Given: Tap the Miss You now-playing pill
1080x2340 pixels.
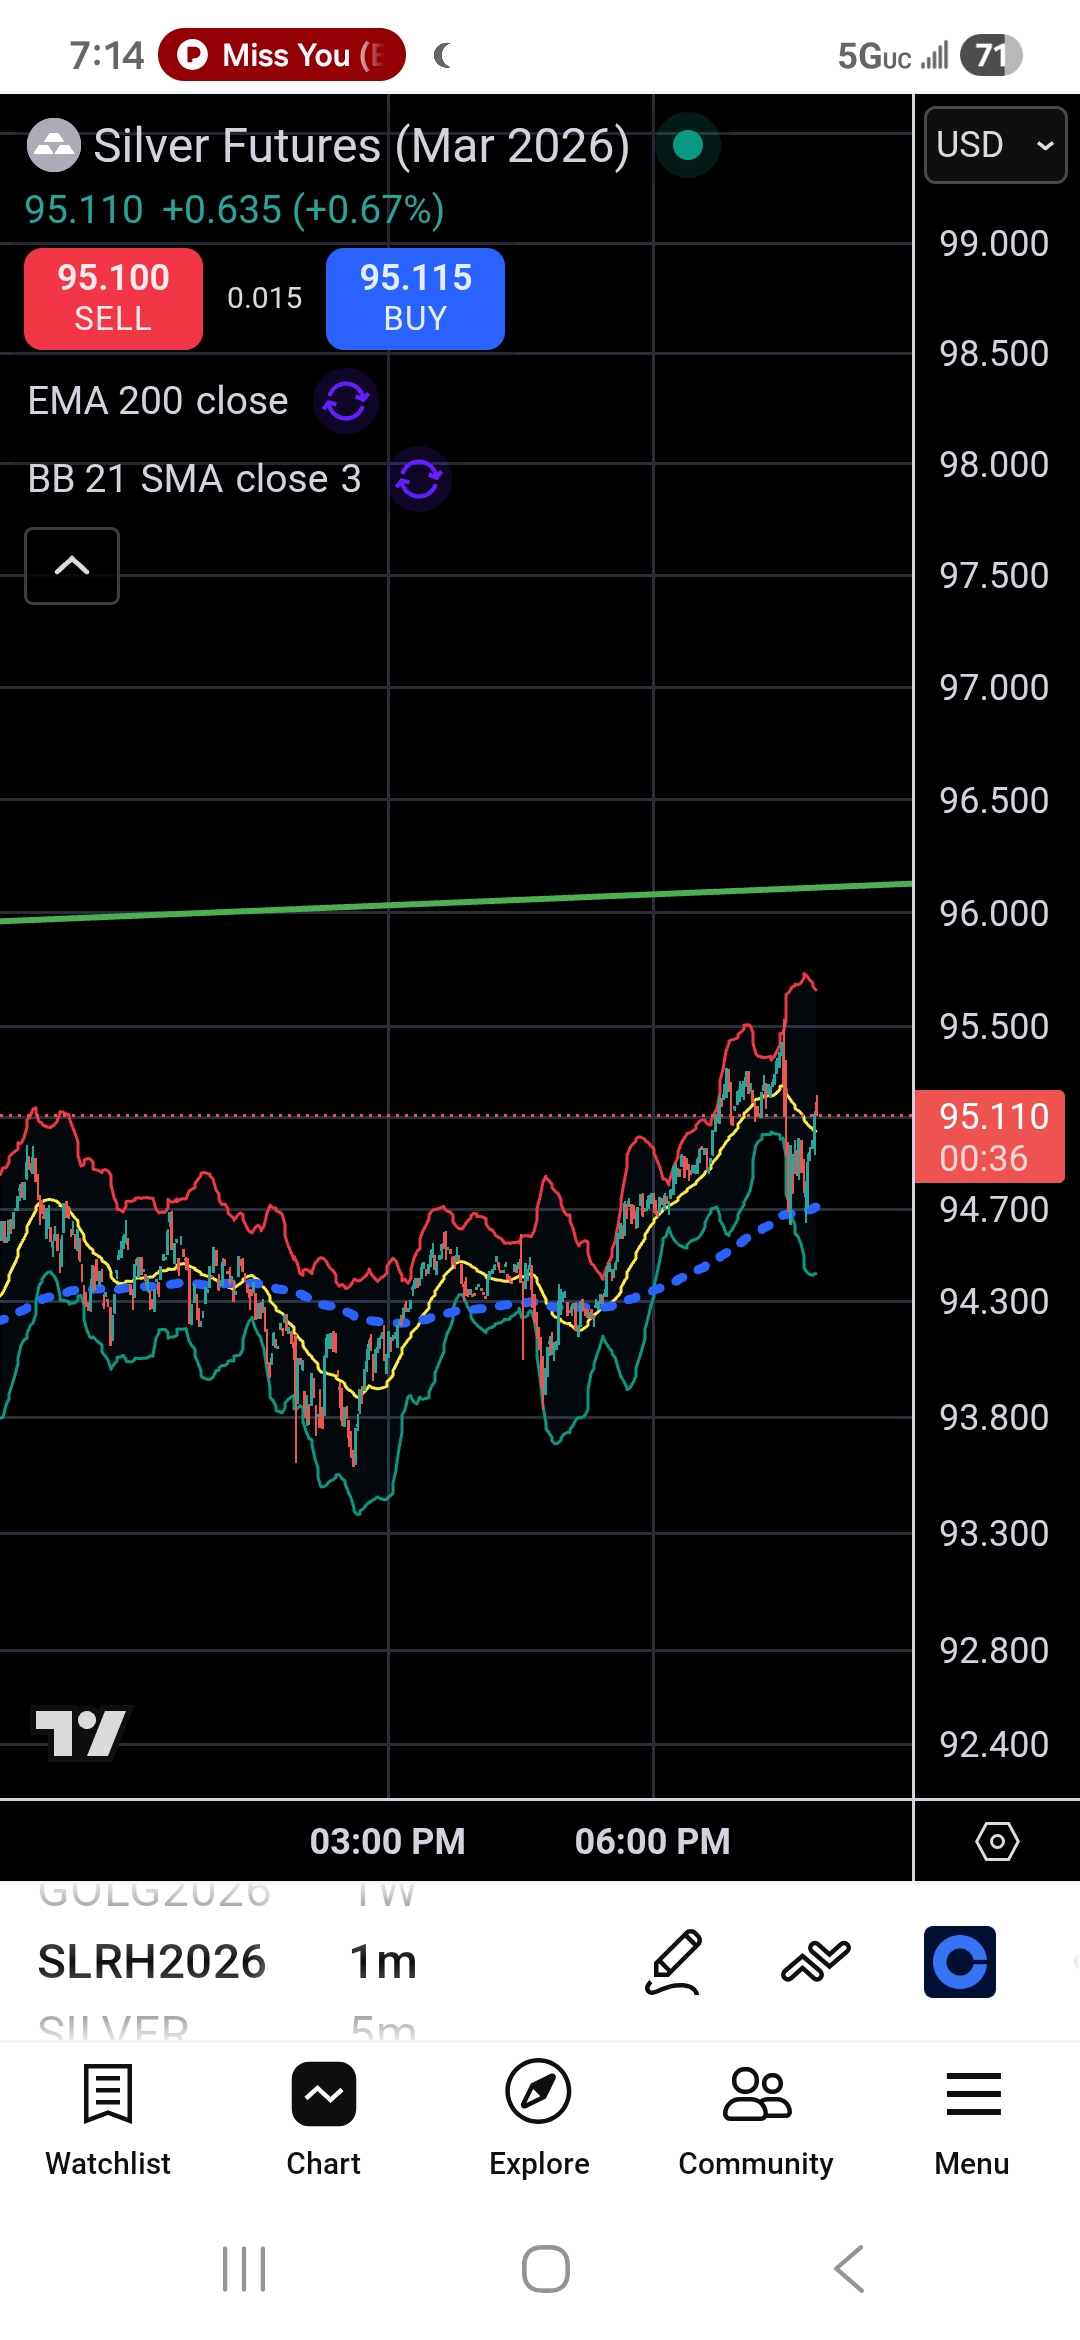Looking at the screenshot, I should coord(282,55).
